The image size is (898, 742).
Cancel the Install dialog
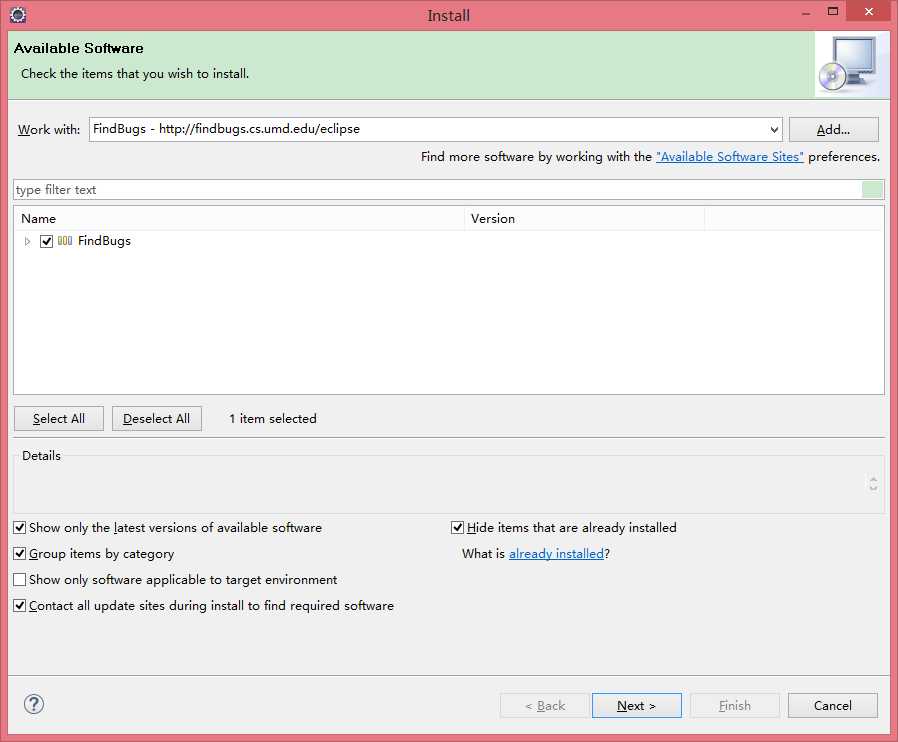(833, 705)
